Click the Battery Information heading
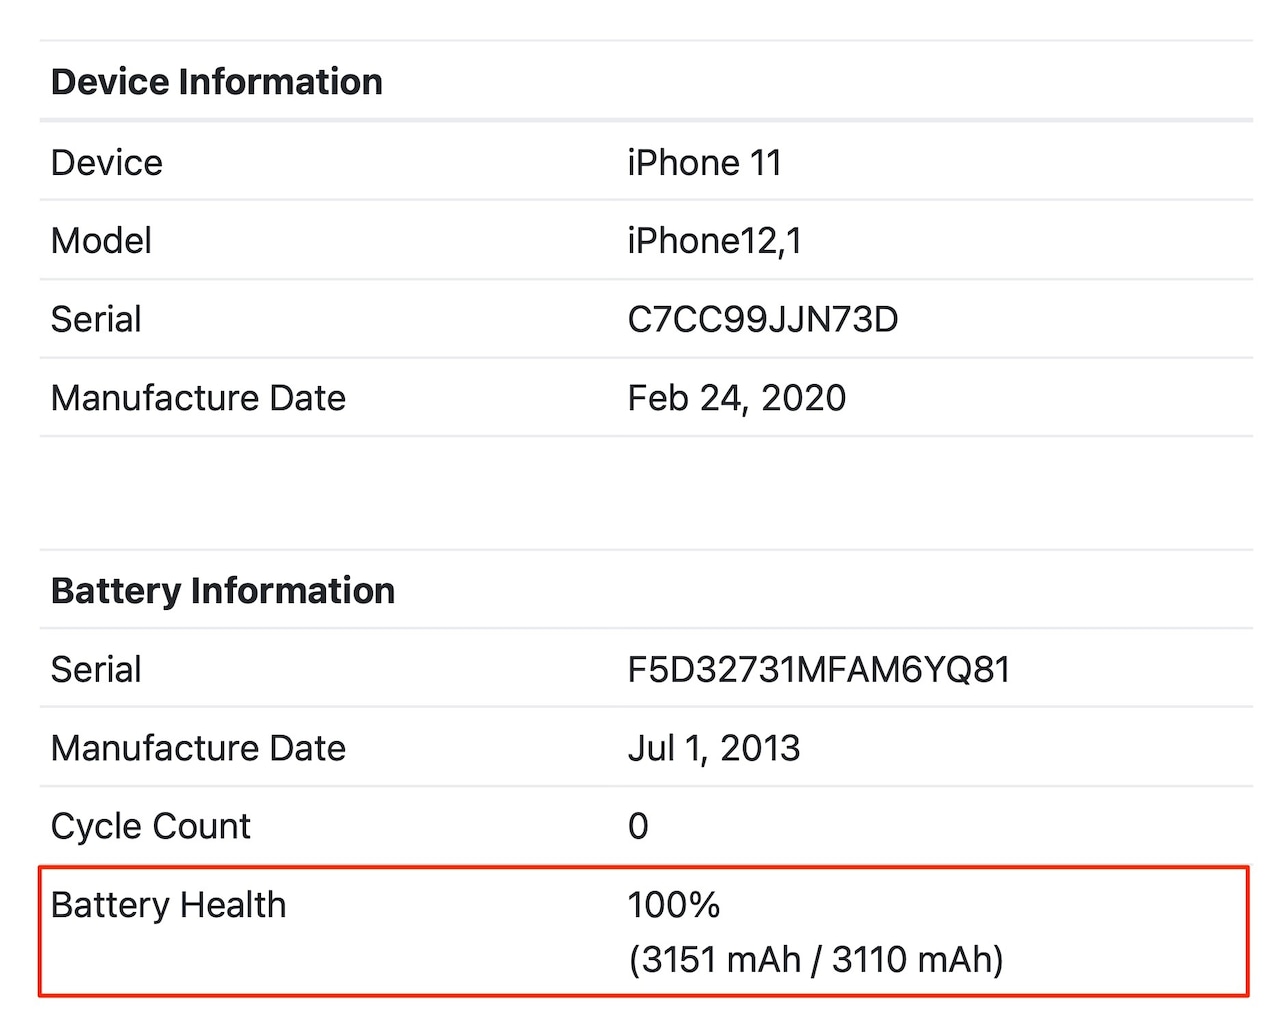The height and width of the screenshot is (1011, 1280). point(222,590)
